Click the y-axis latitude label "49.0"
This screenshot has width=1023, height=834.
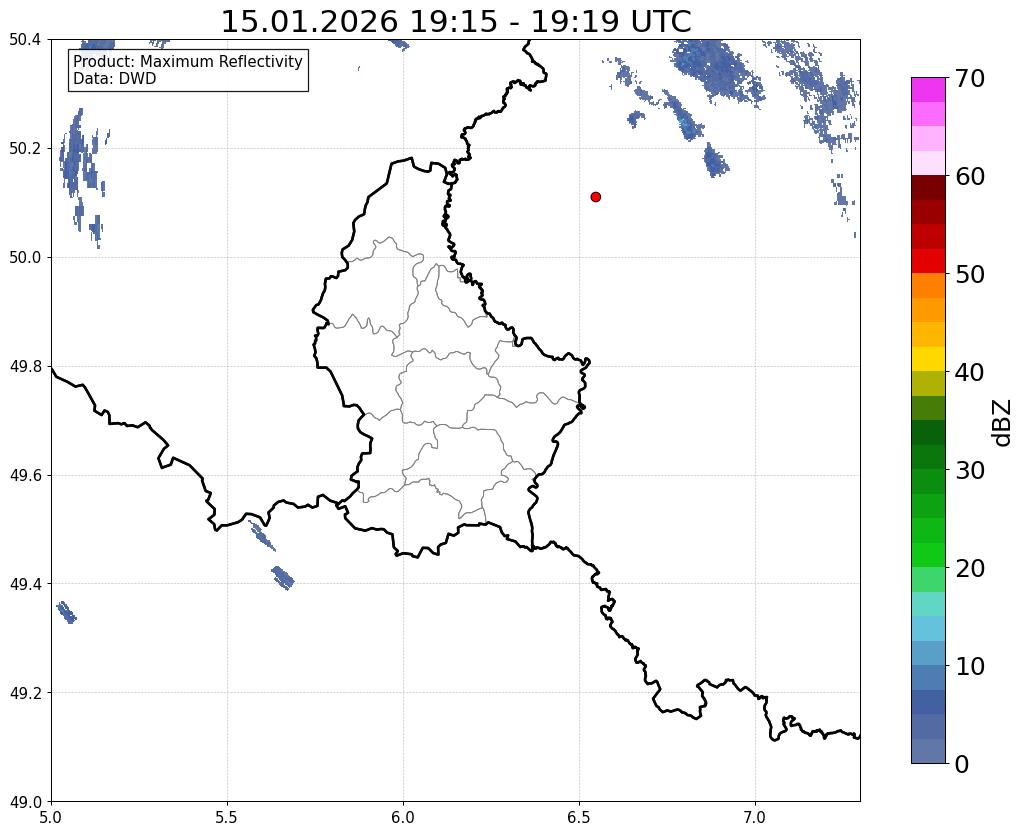[25, 802]
